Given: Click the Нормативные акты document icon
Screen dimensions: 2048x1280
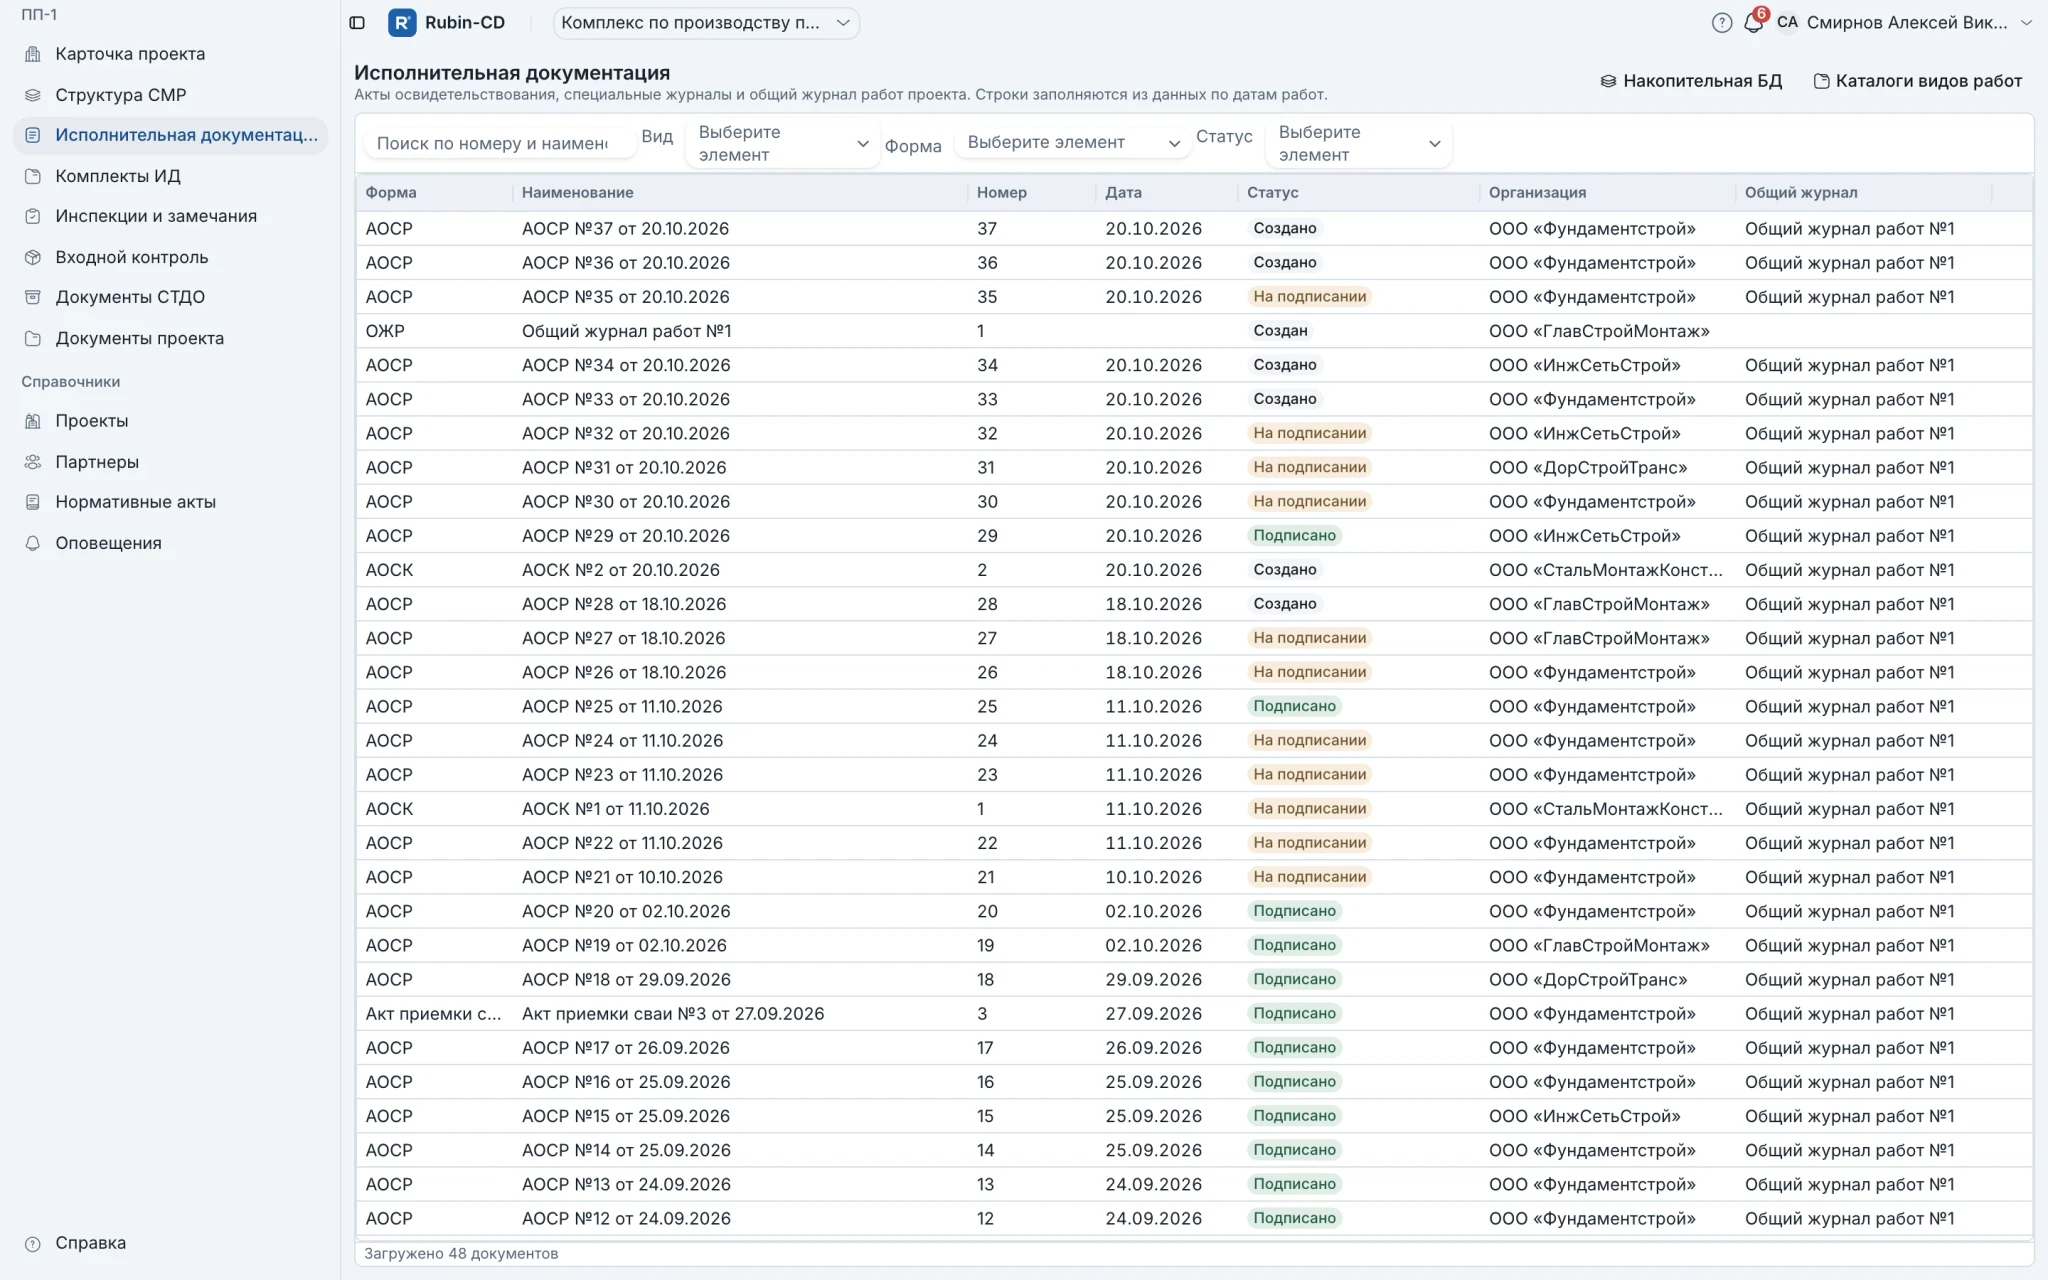Looking at the screenshot, I should tap(33, 502).
